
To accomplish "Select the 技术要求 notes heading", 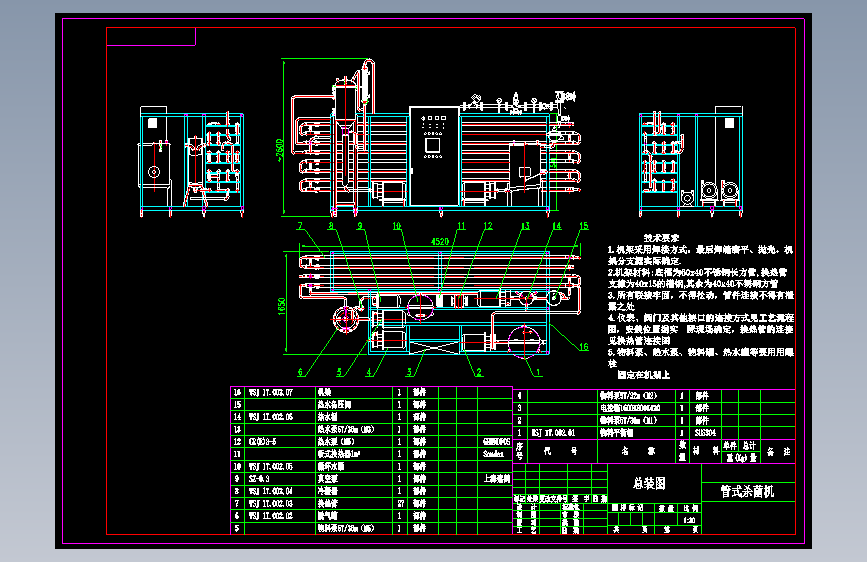I will coord(661,238).
